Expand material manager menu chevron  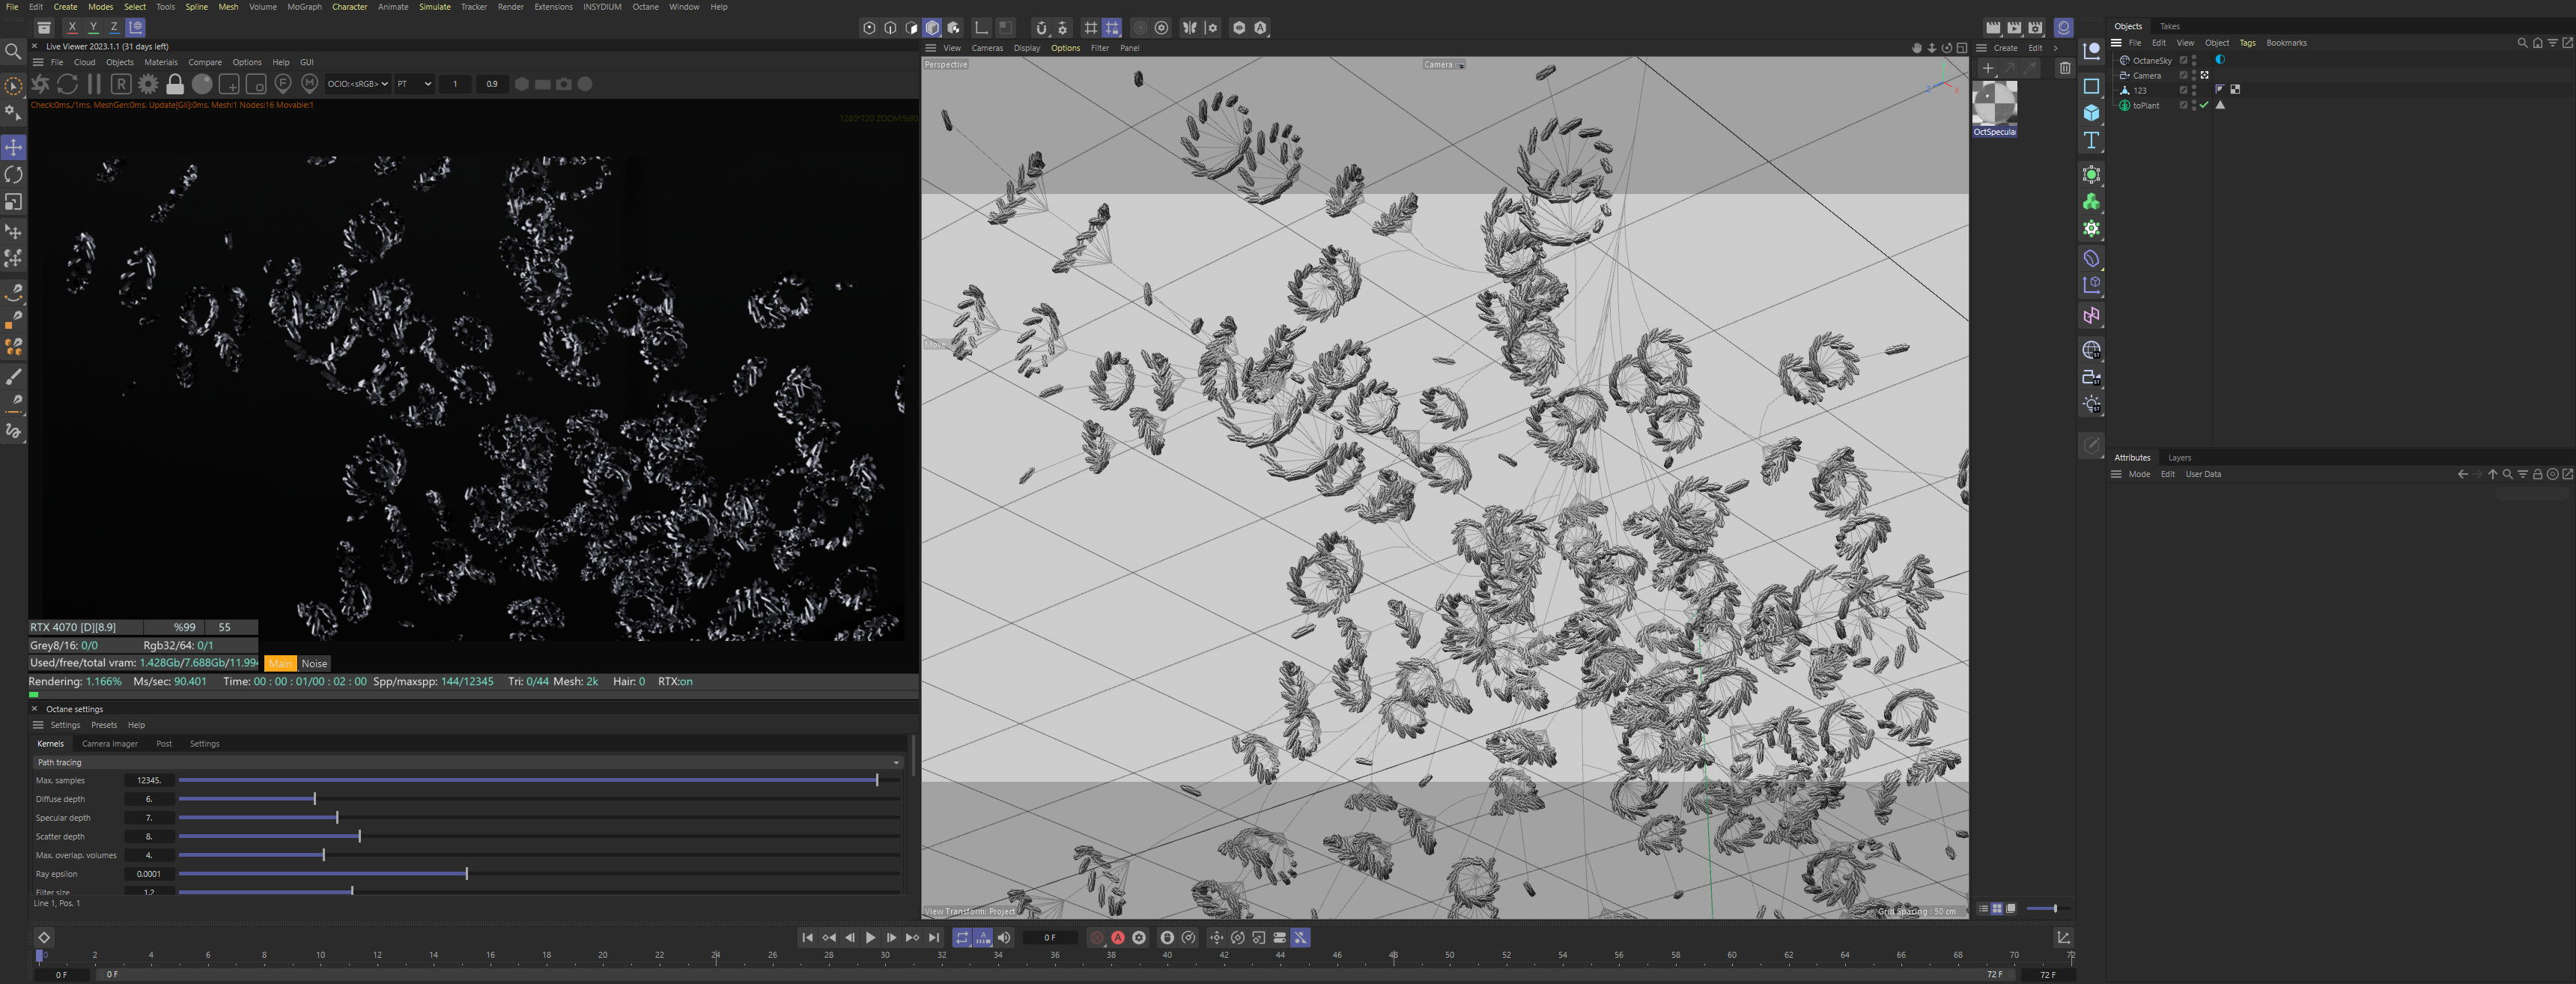2055,48
